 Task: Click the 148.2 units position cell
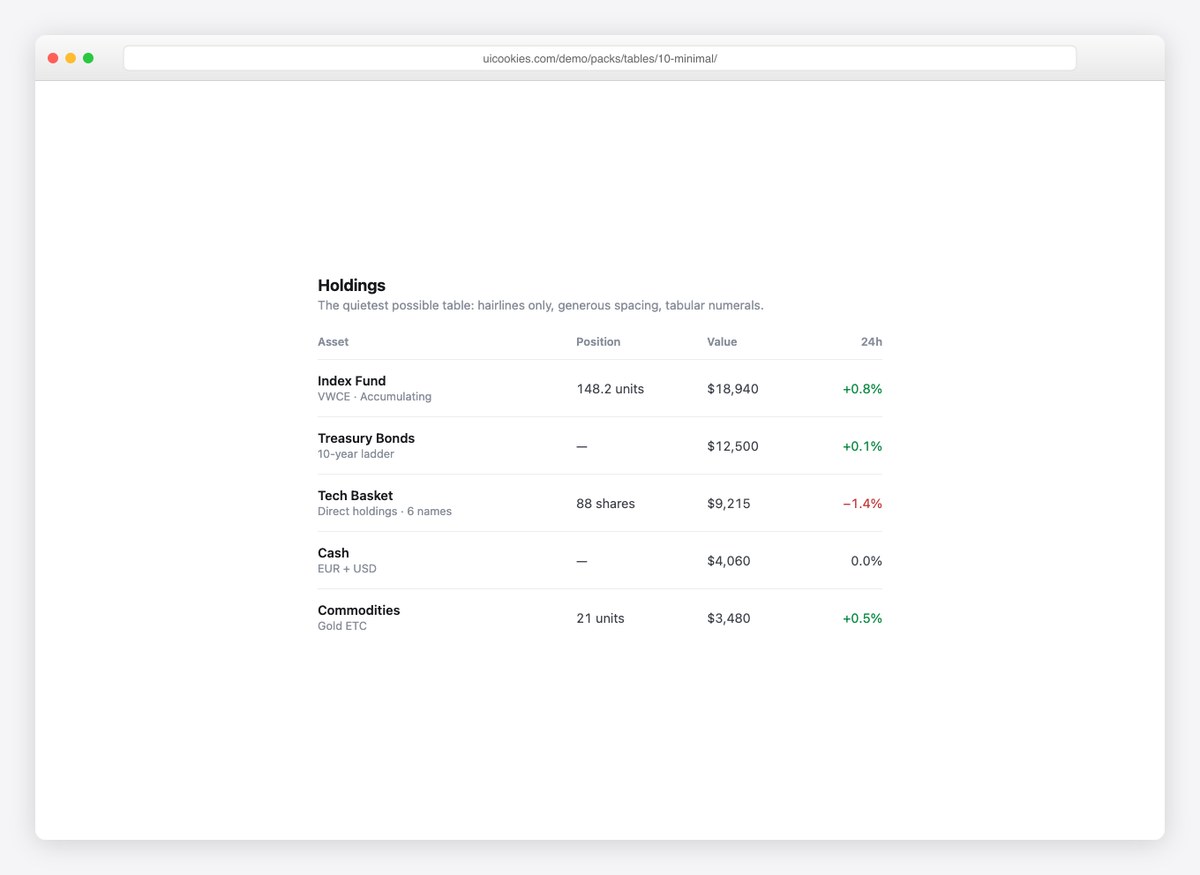pyautogui.click(x=610, y=389)
